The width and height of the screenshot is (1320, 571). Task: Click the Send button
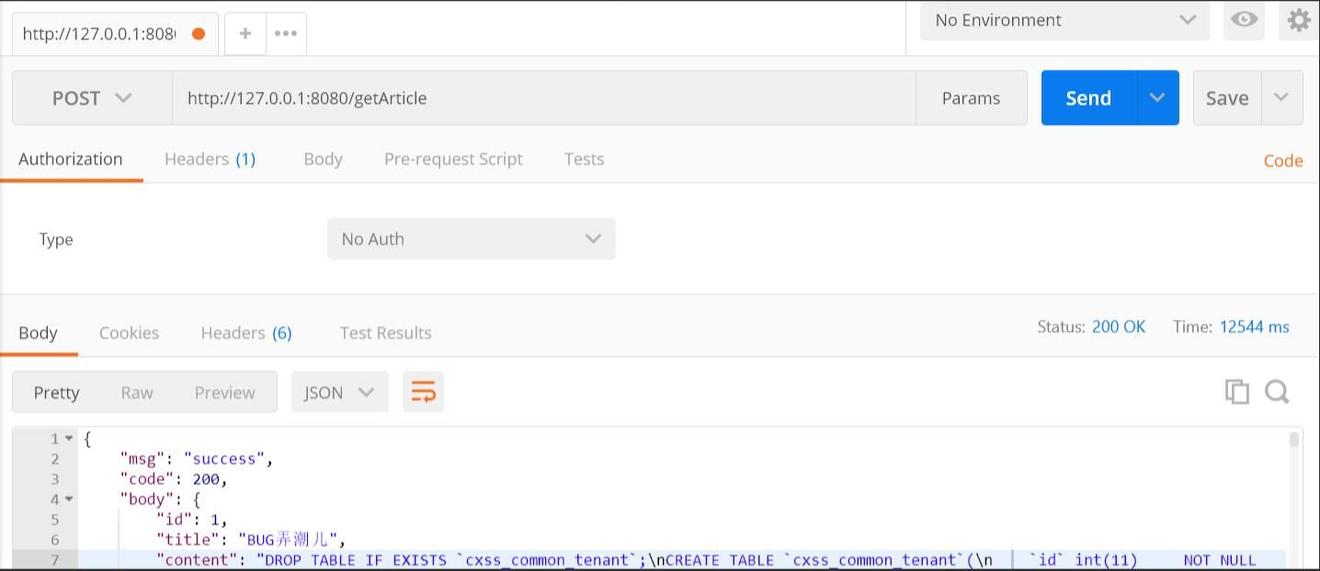[x=1088, y=98]
